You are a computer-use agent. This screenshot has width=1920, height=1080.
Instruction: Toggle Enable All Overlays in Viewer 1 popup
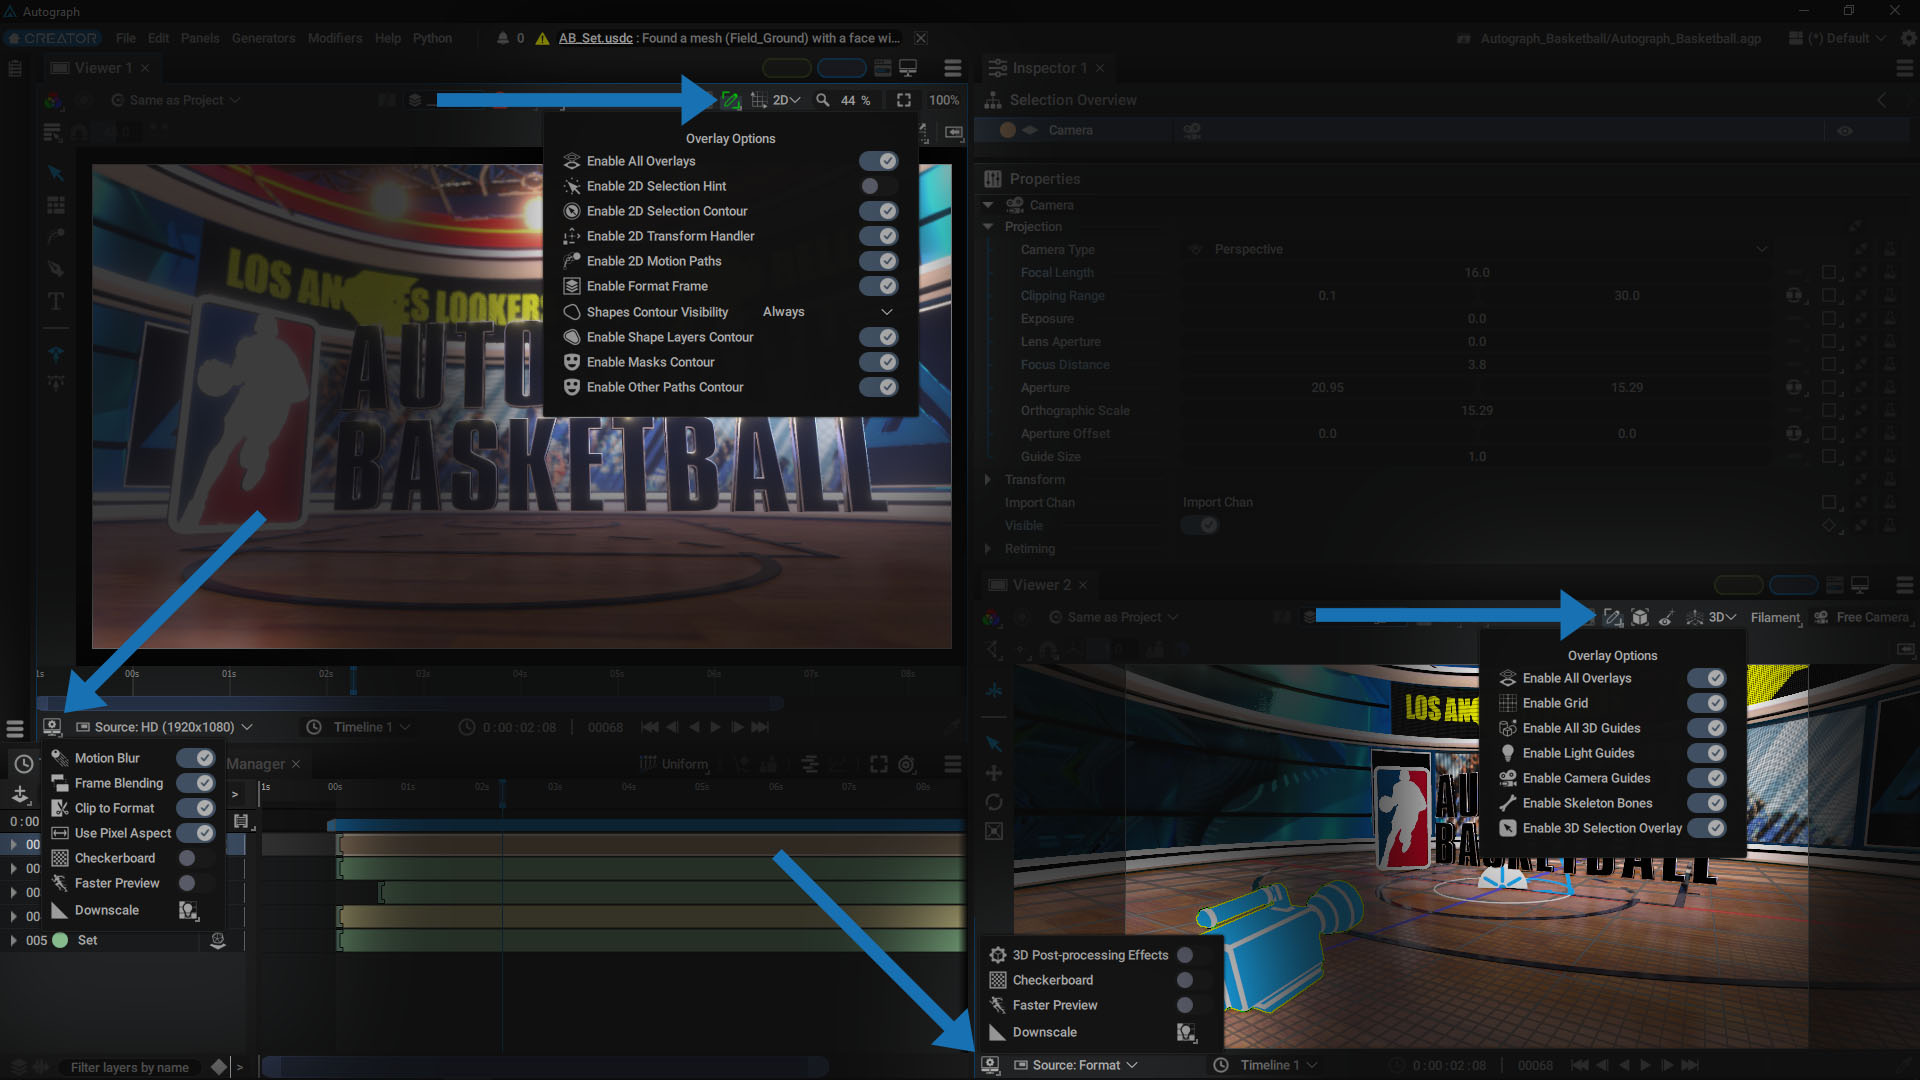[x=878, y=161]
